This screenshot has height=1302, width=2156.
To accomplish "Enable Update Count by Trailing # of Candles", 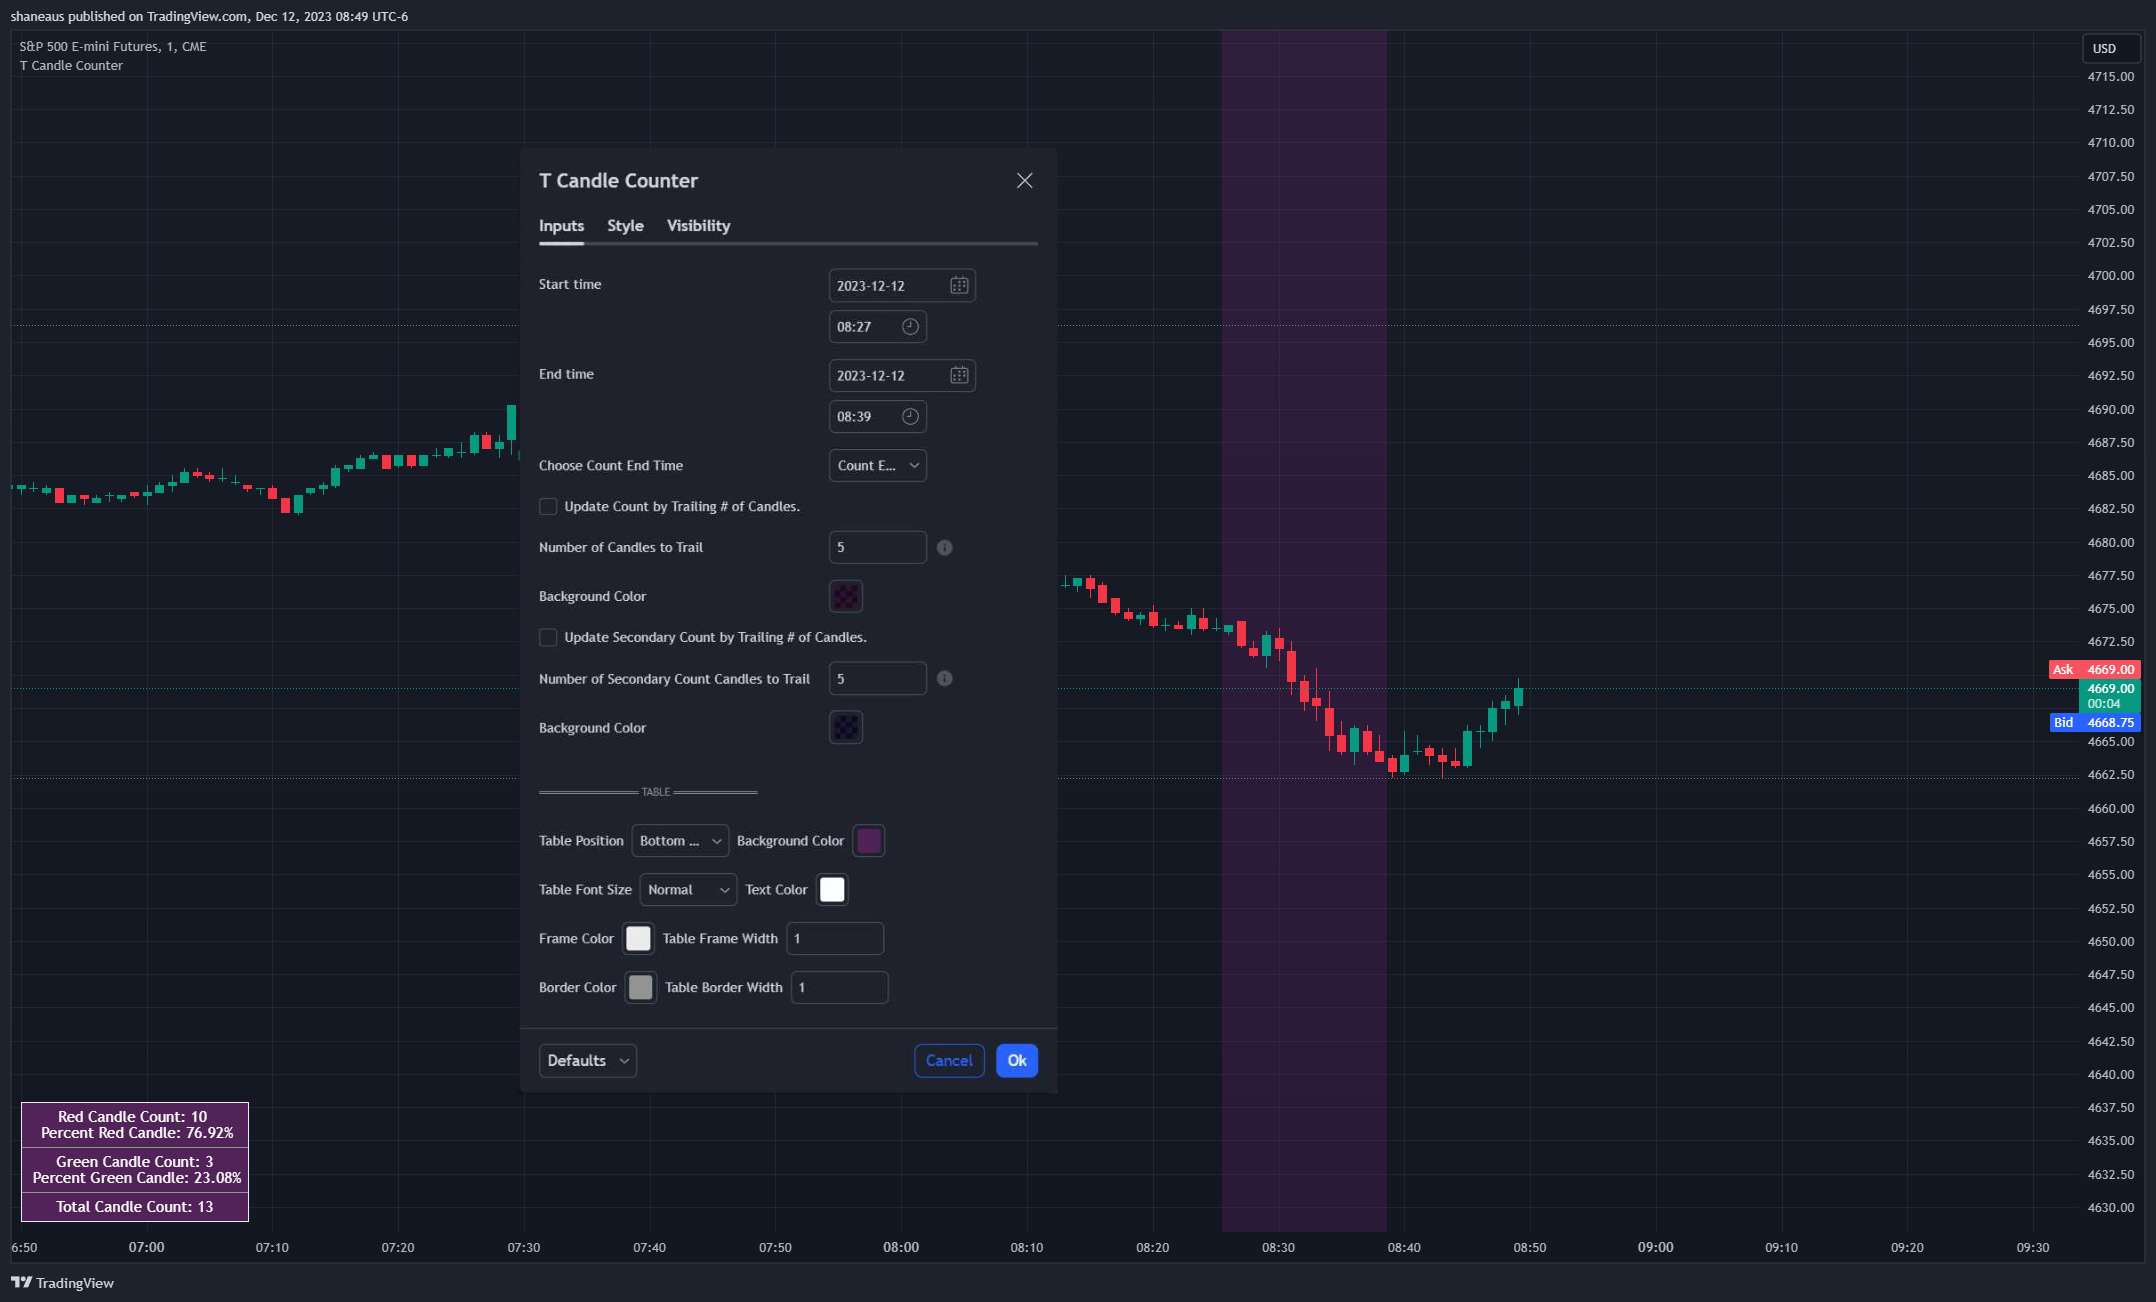I will 548,507.
